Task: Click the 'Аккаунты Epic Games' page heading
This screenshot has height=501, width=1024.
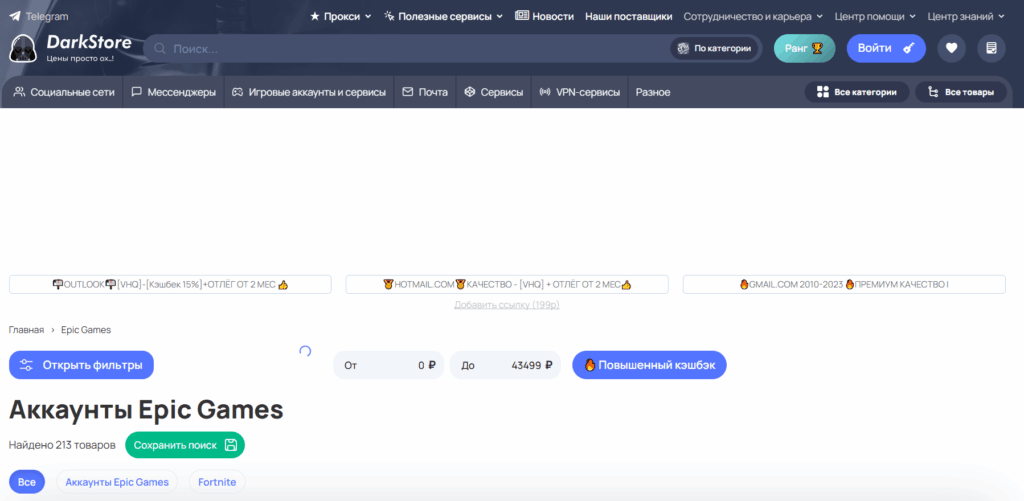Action: (x=146, y=410)
